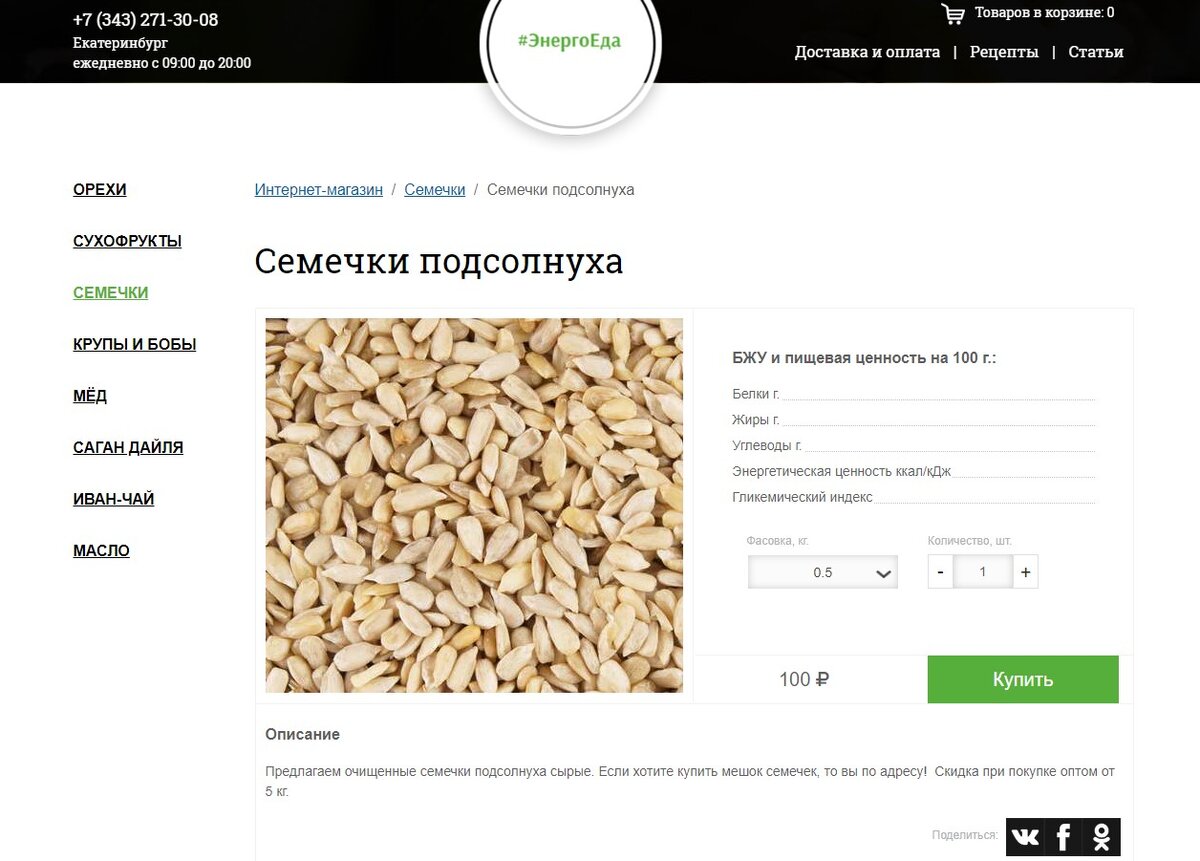Select Крупы и бобы category
Screen dimensions: 1200x861
tap(134, 344)
